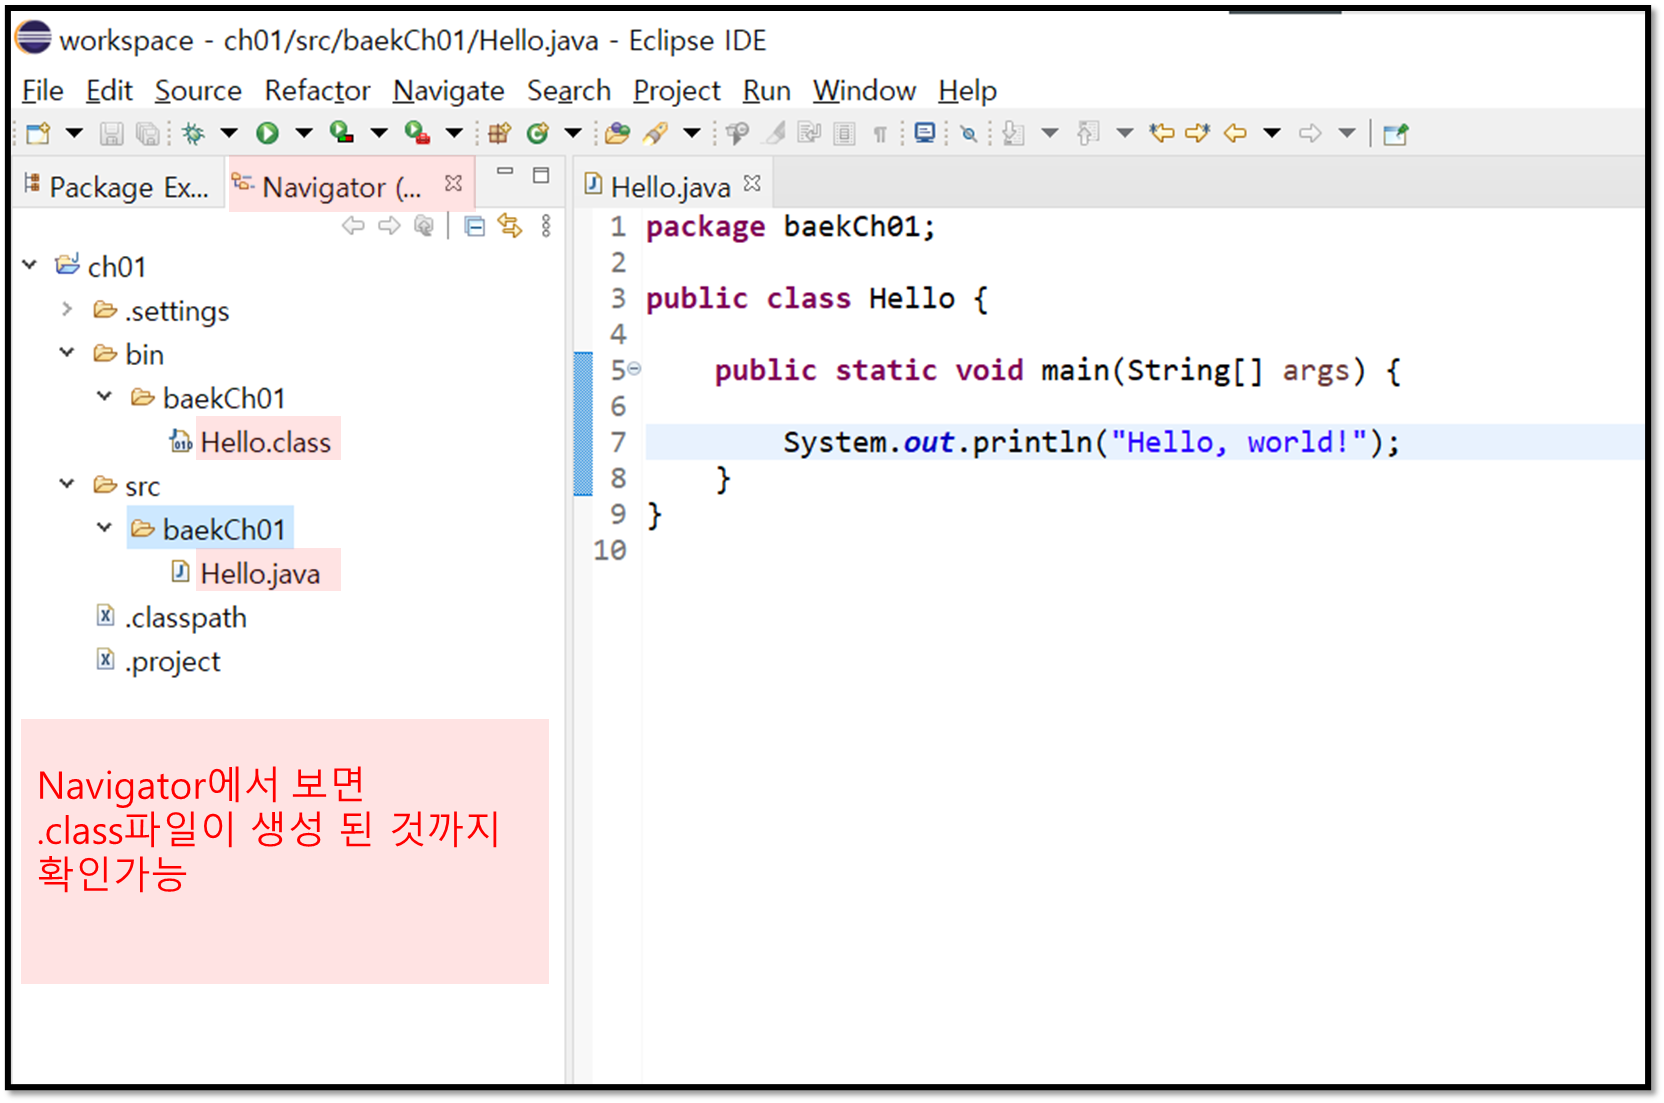Collapse the ch01 project node
Screen dimensions: 1664x1103
coord(29,265)
